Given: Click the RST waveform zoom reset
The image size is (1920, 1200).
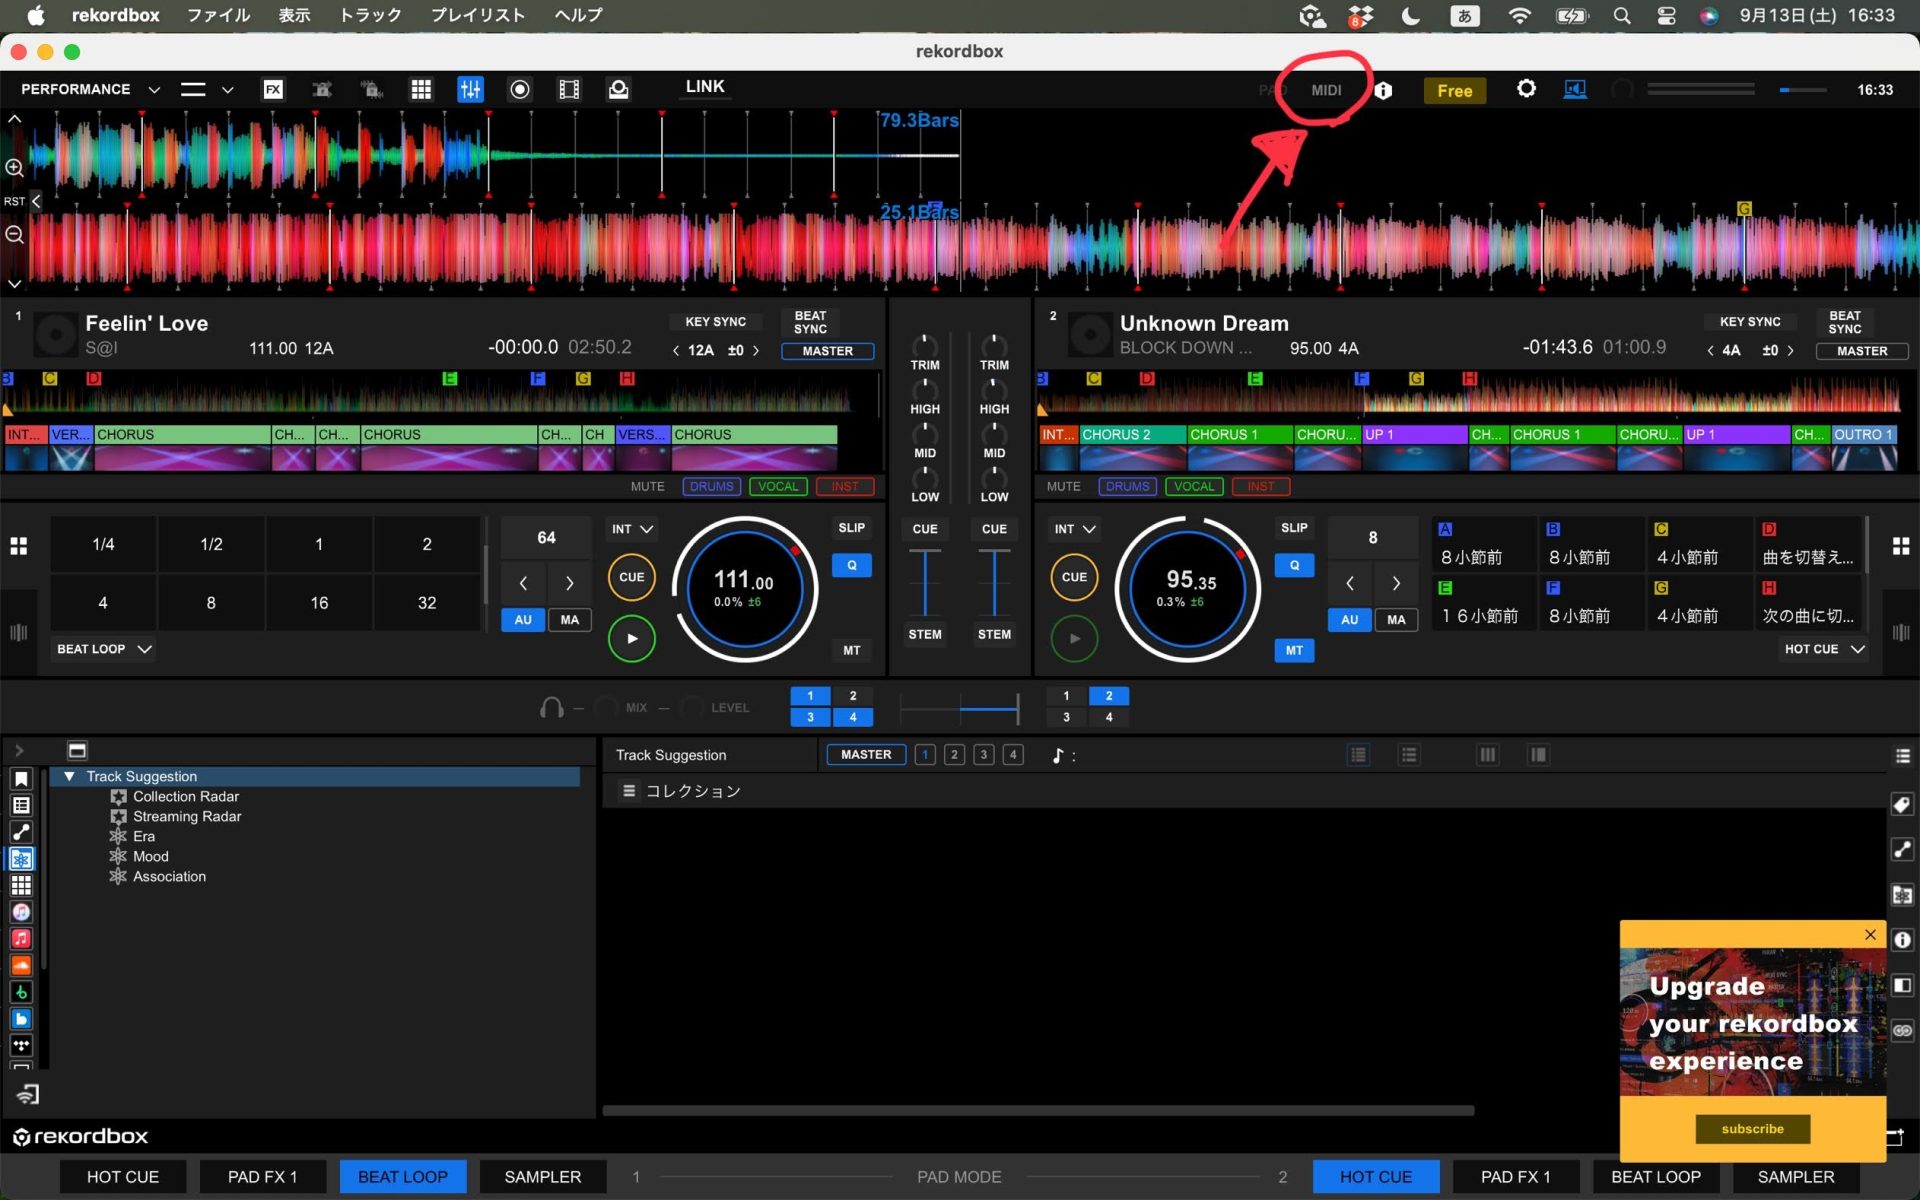Looking at the screenshot, I should [14, 201].
